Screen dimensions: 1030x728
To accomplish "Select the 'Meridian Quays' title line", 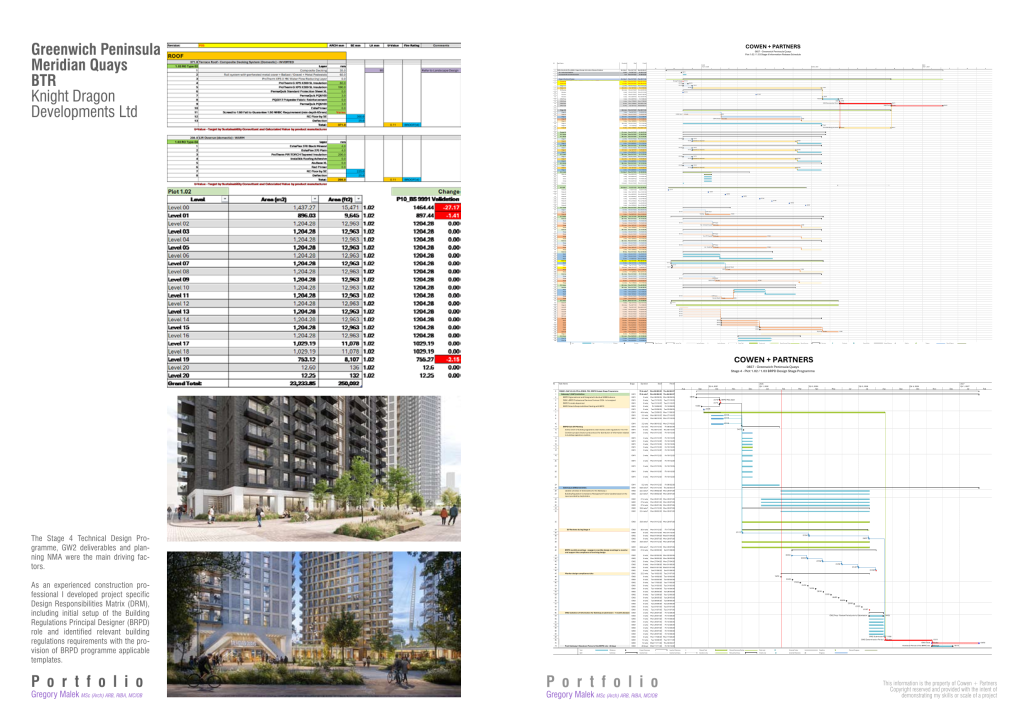I will 79,65.
